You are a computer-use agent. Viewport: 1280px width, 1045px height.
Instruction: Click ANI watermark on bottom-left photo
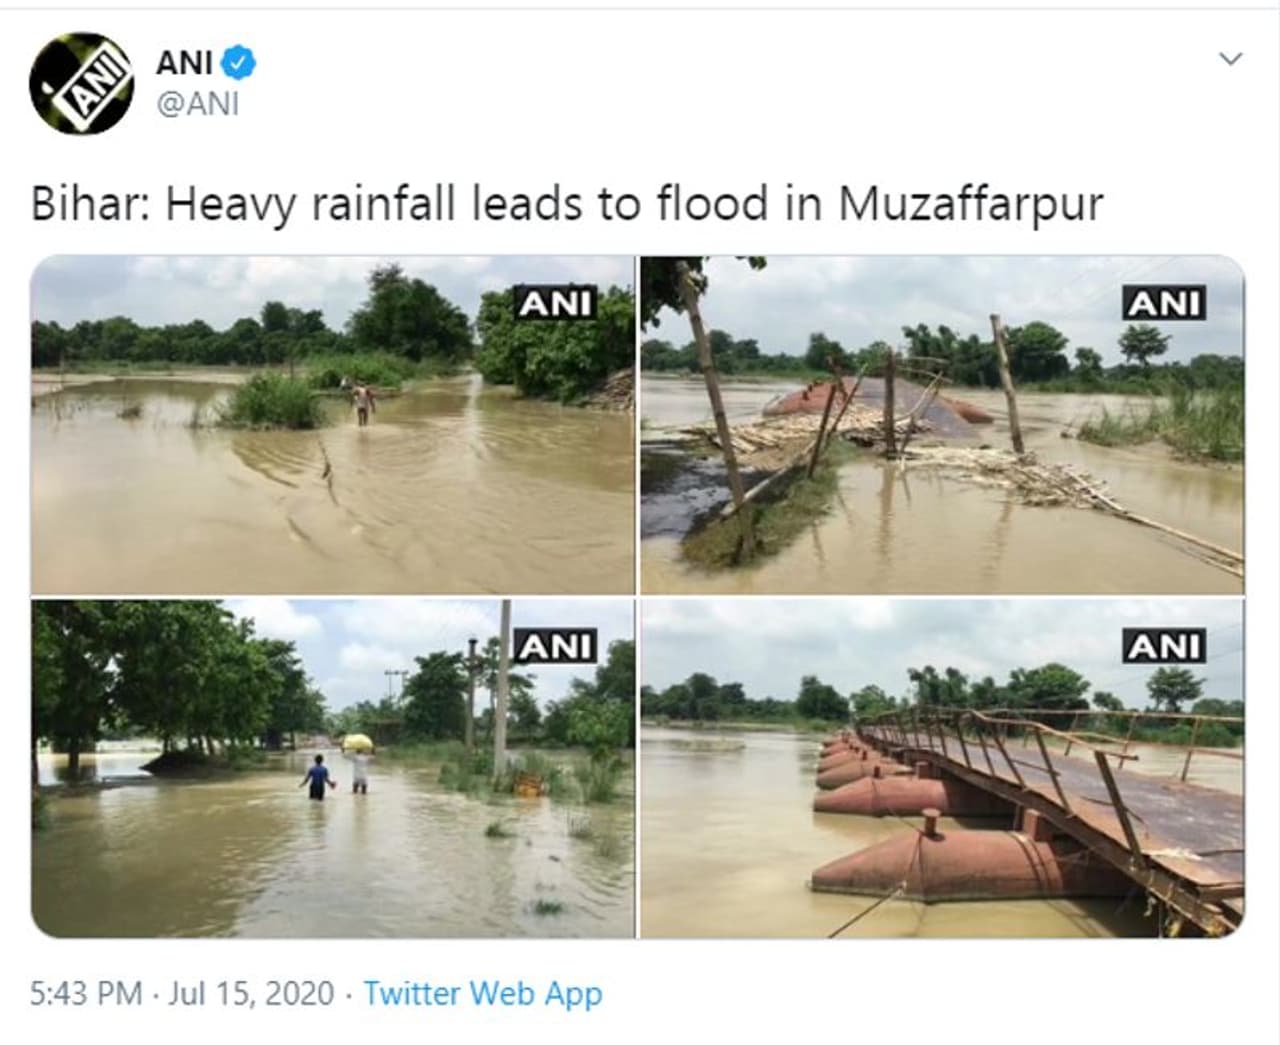[555, 647]
